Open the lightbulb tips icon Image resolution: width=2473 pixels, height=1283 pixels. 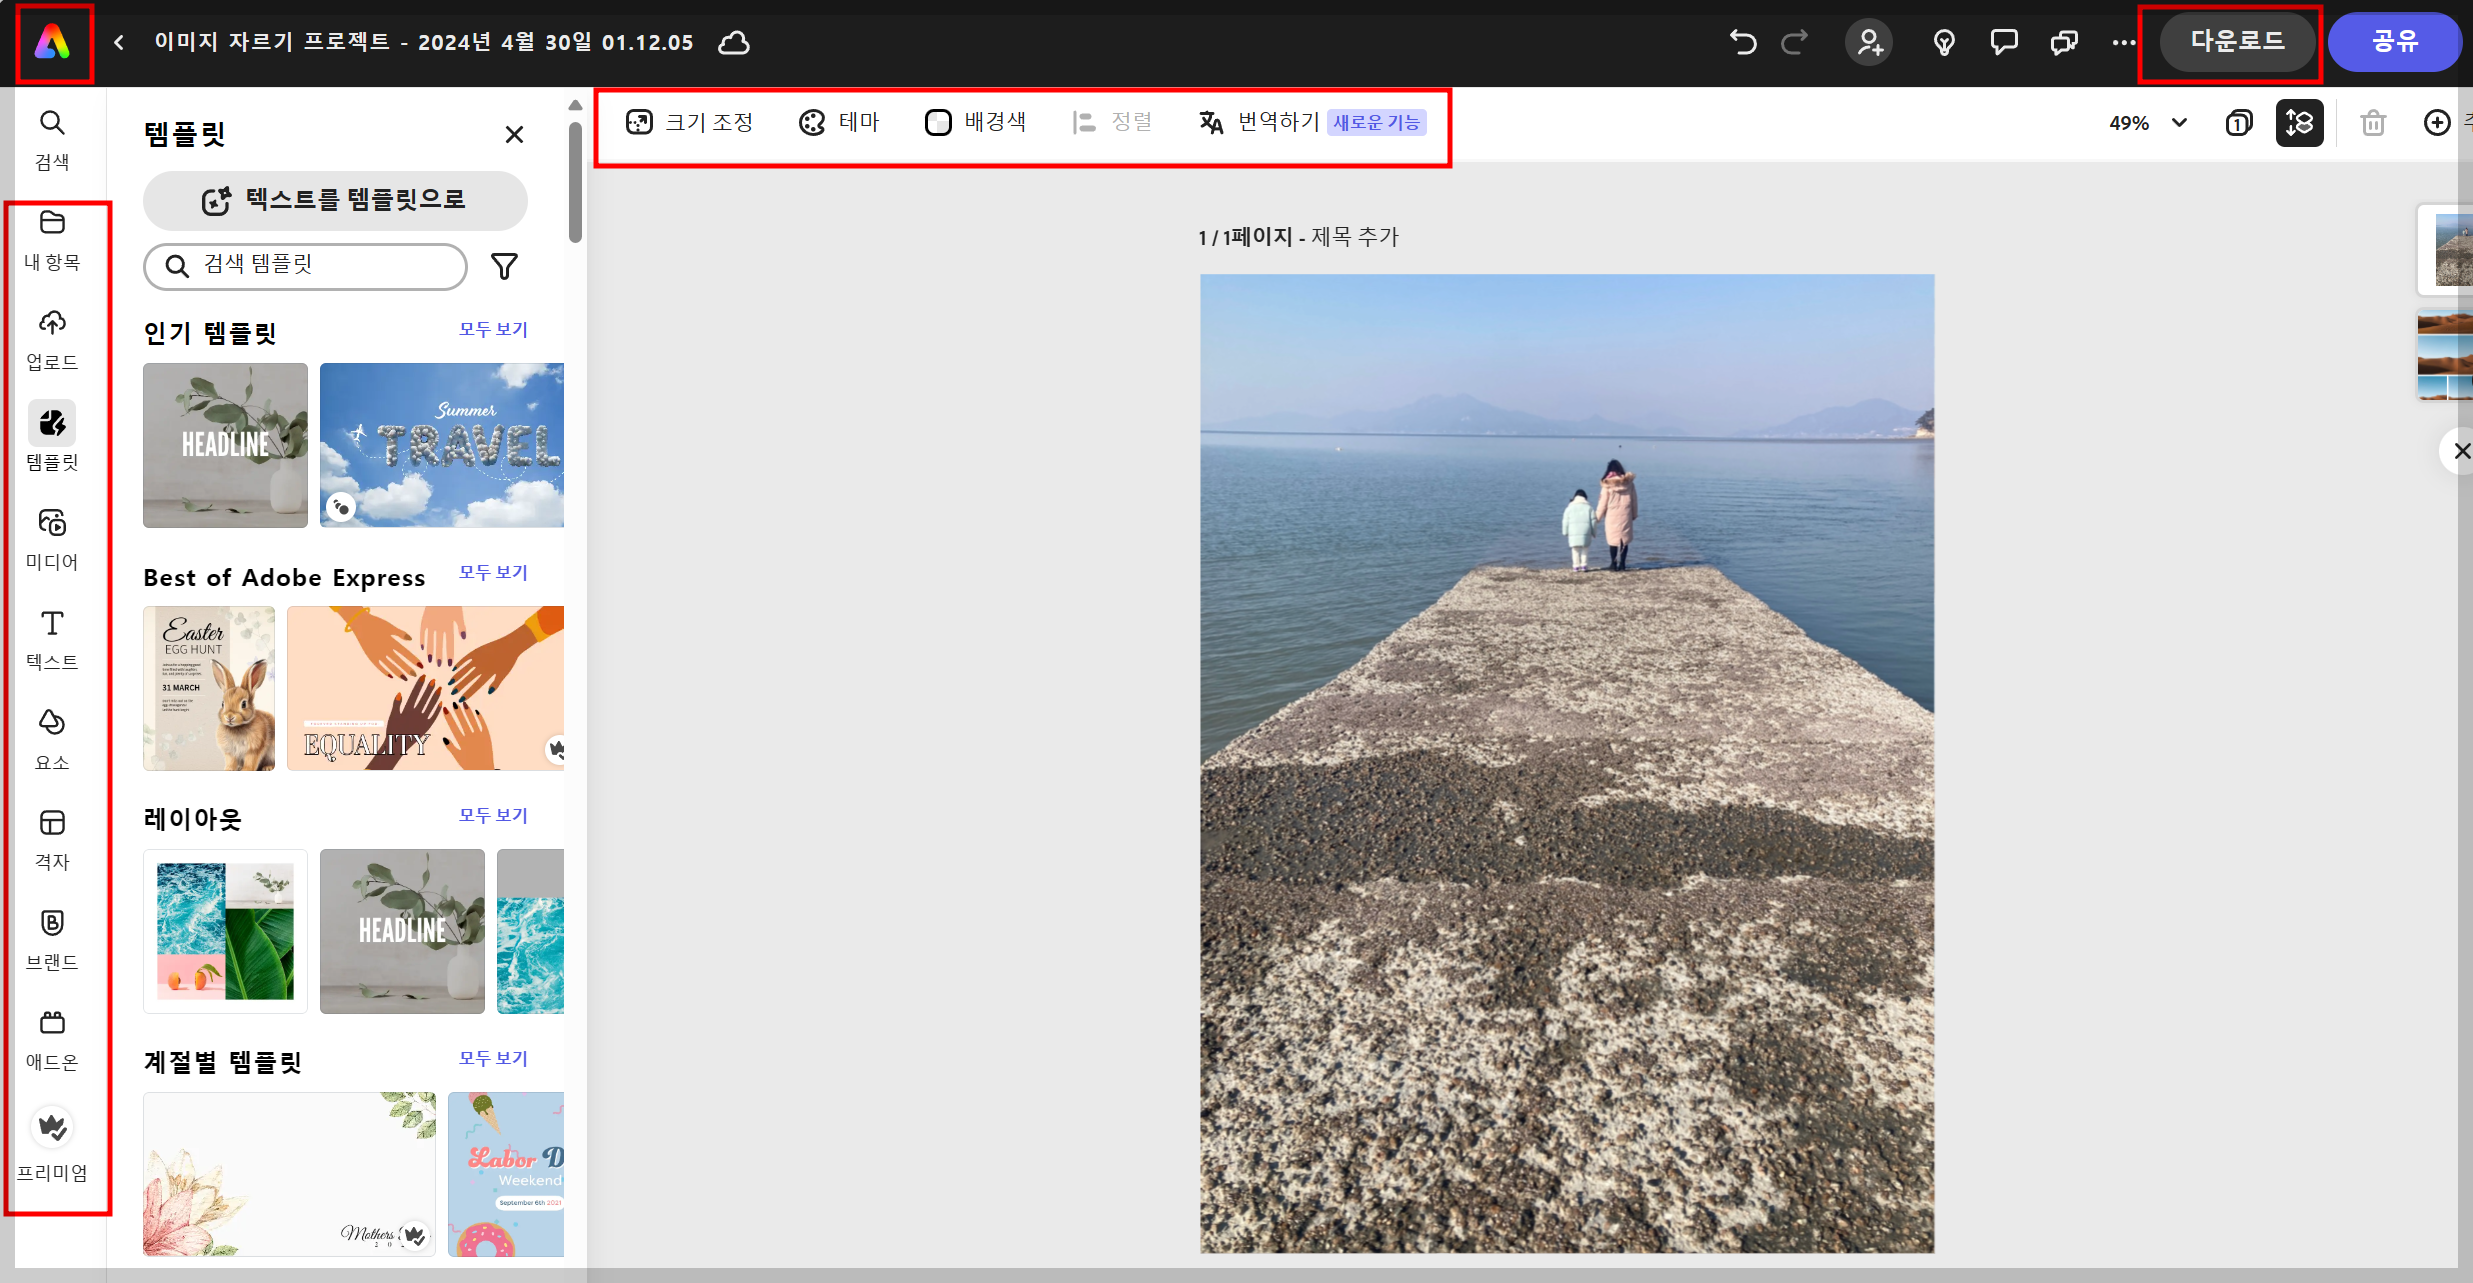coord(1944,42)
